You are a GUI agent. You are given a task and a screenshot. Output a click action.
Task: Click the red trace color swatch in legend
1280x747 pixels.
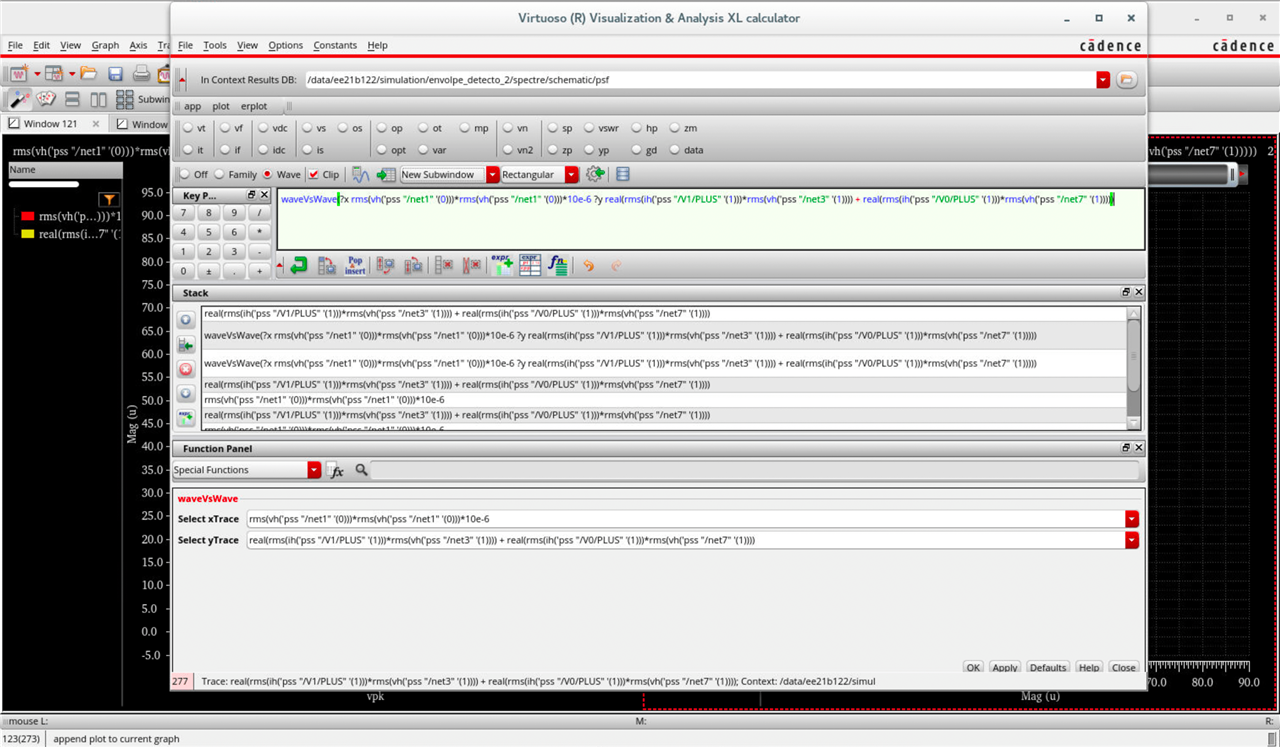tap(28, 216)
